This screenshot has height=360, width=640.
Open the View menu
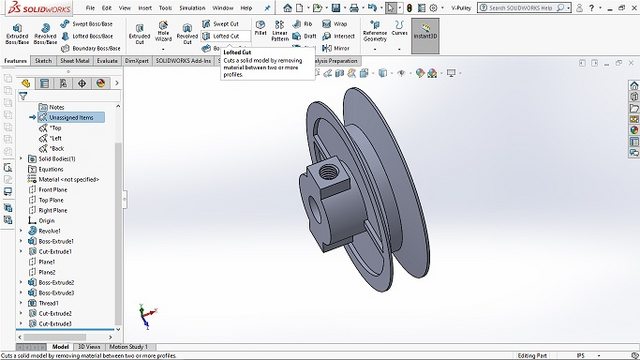click(124, 8)
